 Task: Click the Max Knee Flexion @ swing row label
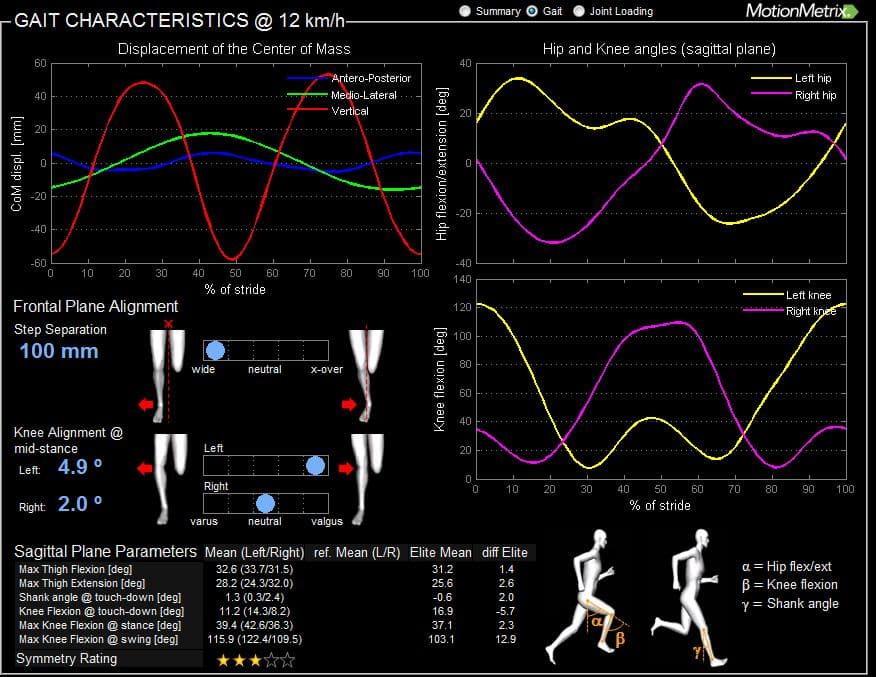98,639
